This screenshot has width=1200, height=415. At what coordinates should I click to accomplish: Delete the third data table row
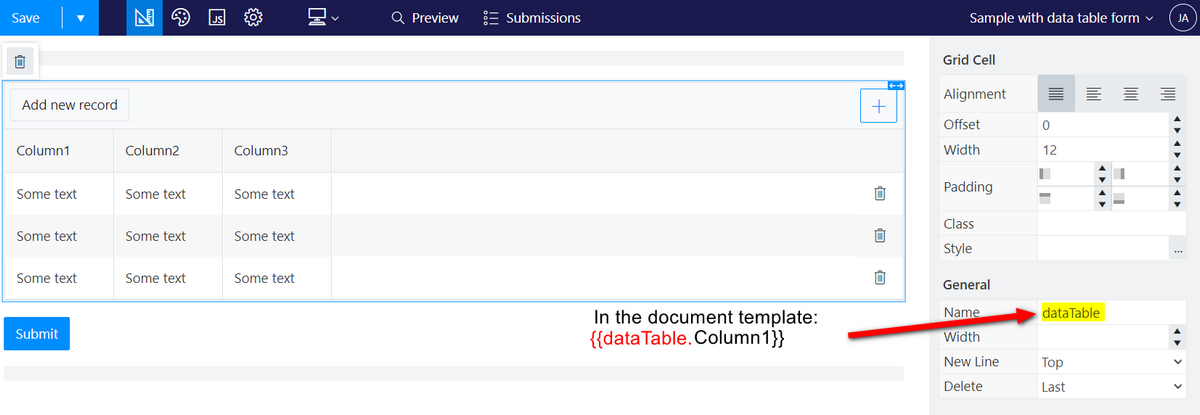pos(879,278)
